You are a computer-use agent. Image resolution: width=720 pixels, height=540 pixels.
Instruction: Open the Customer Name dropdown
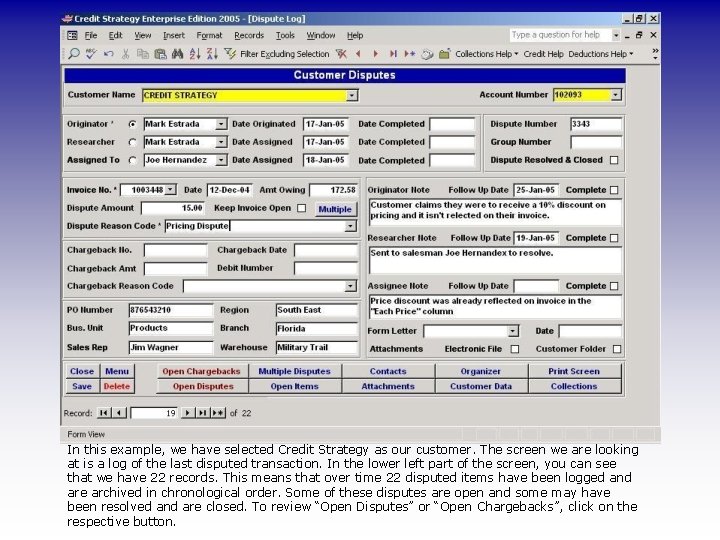[x=352, y=96]
